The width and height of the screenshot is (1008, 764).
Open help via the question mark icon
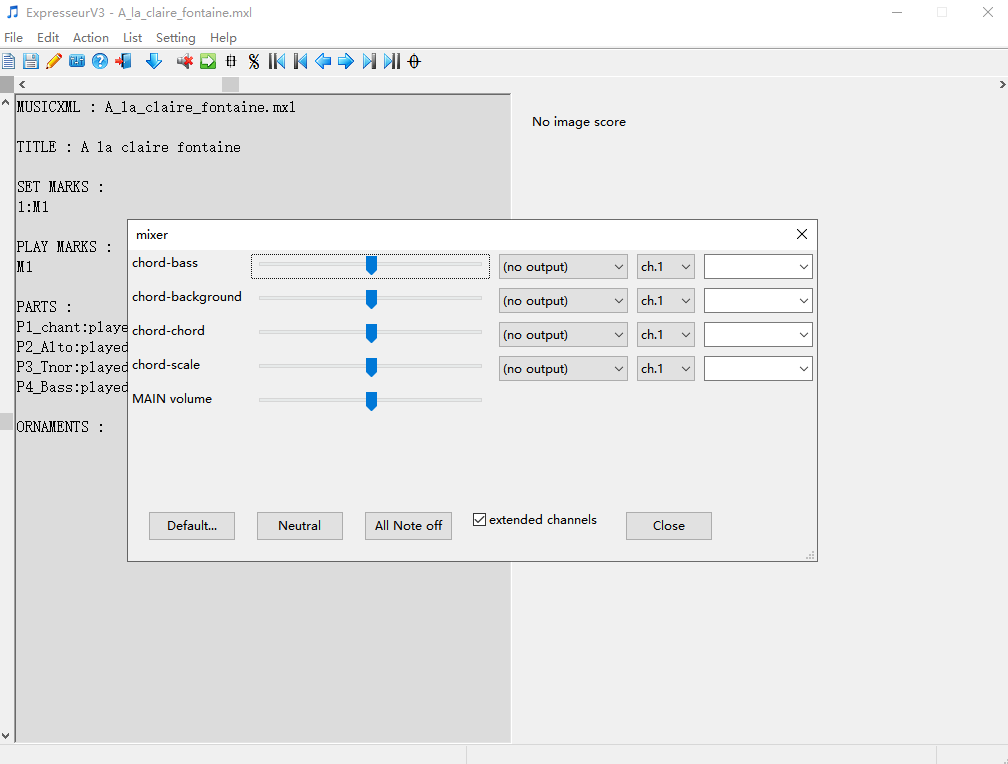100,62
